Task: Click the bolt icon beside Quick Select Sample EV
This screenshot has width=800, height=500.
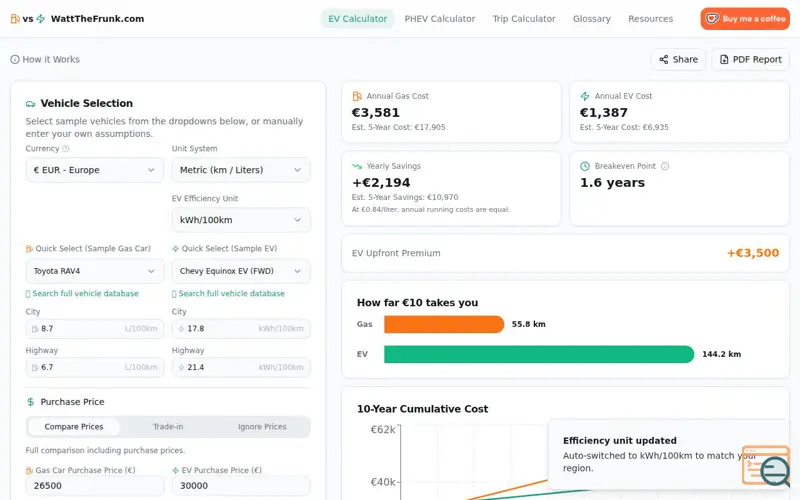Action: (176, 249)
